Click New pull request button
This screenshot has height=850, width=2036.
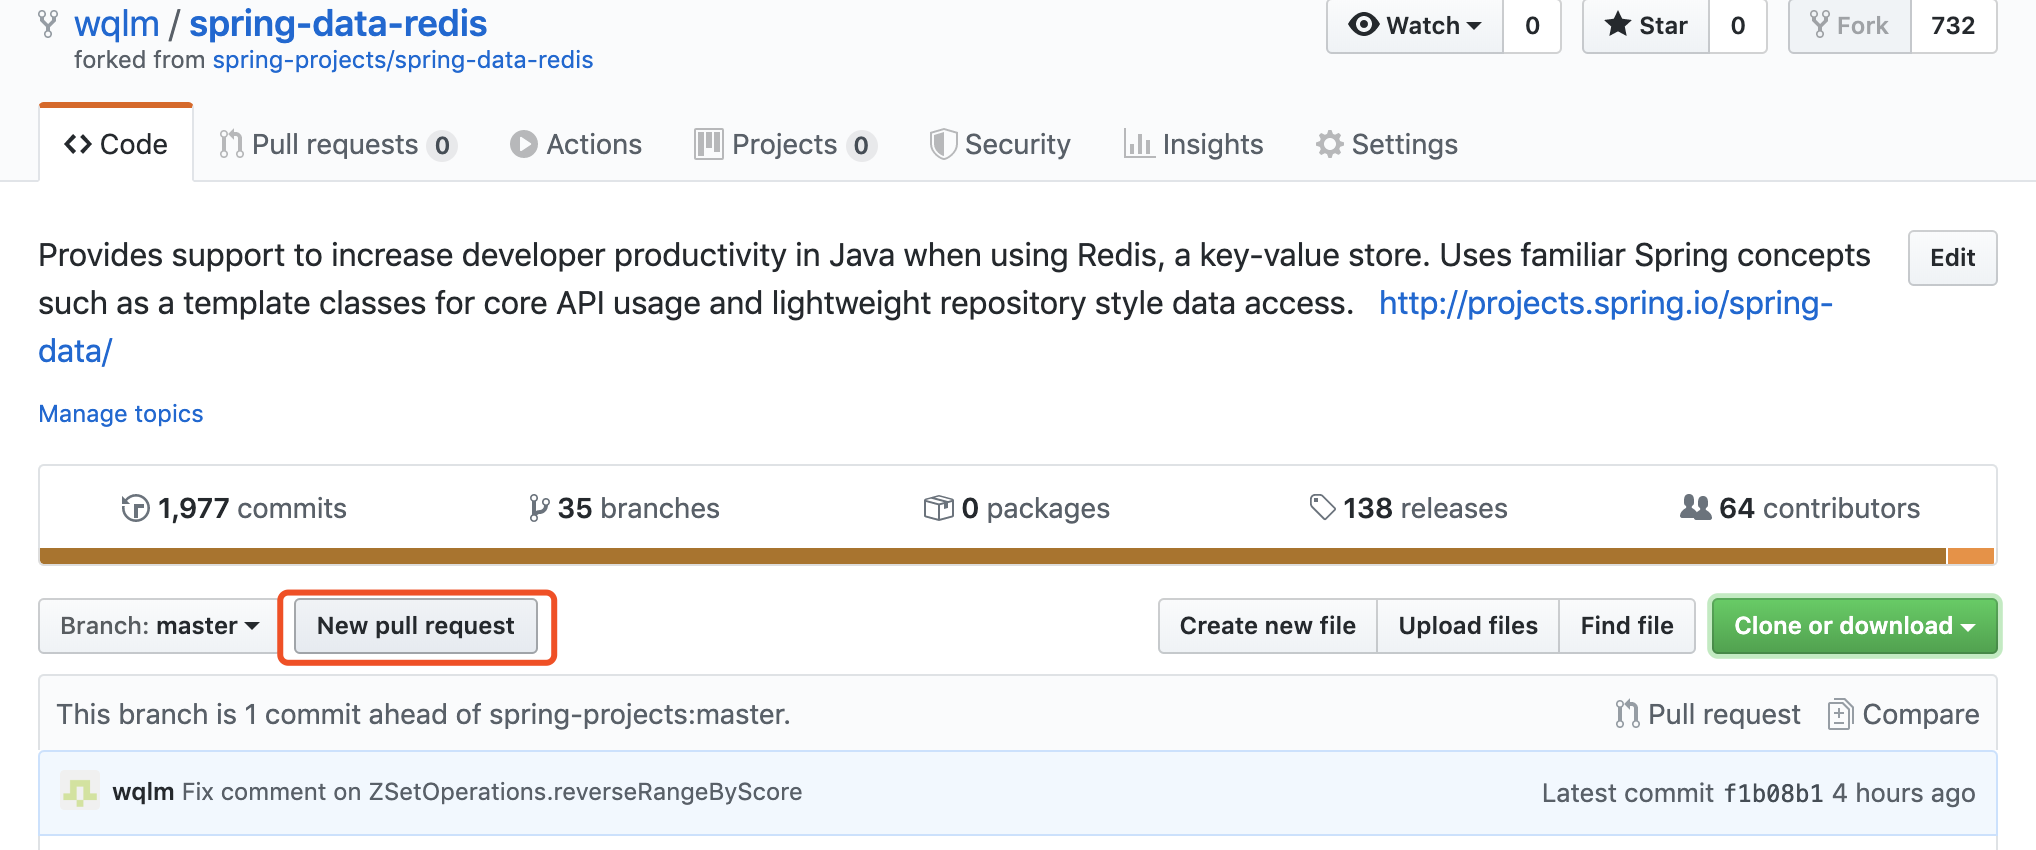point(416,626)
